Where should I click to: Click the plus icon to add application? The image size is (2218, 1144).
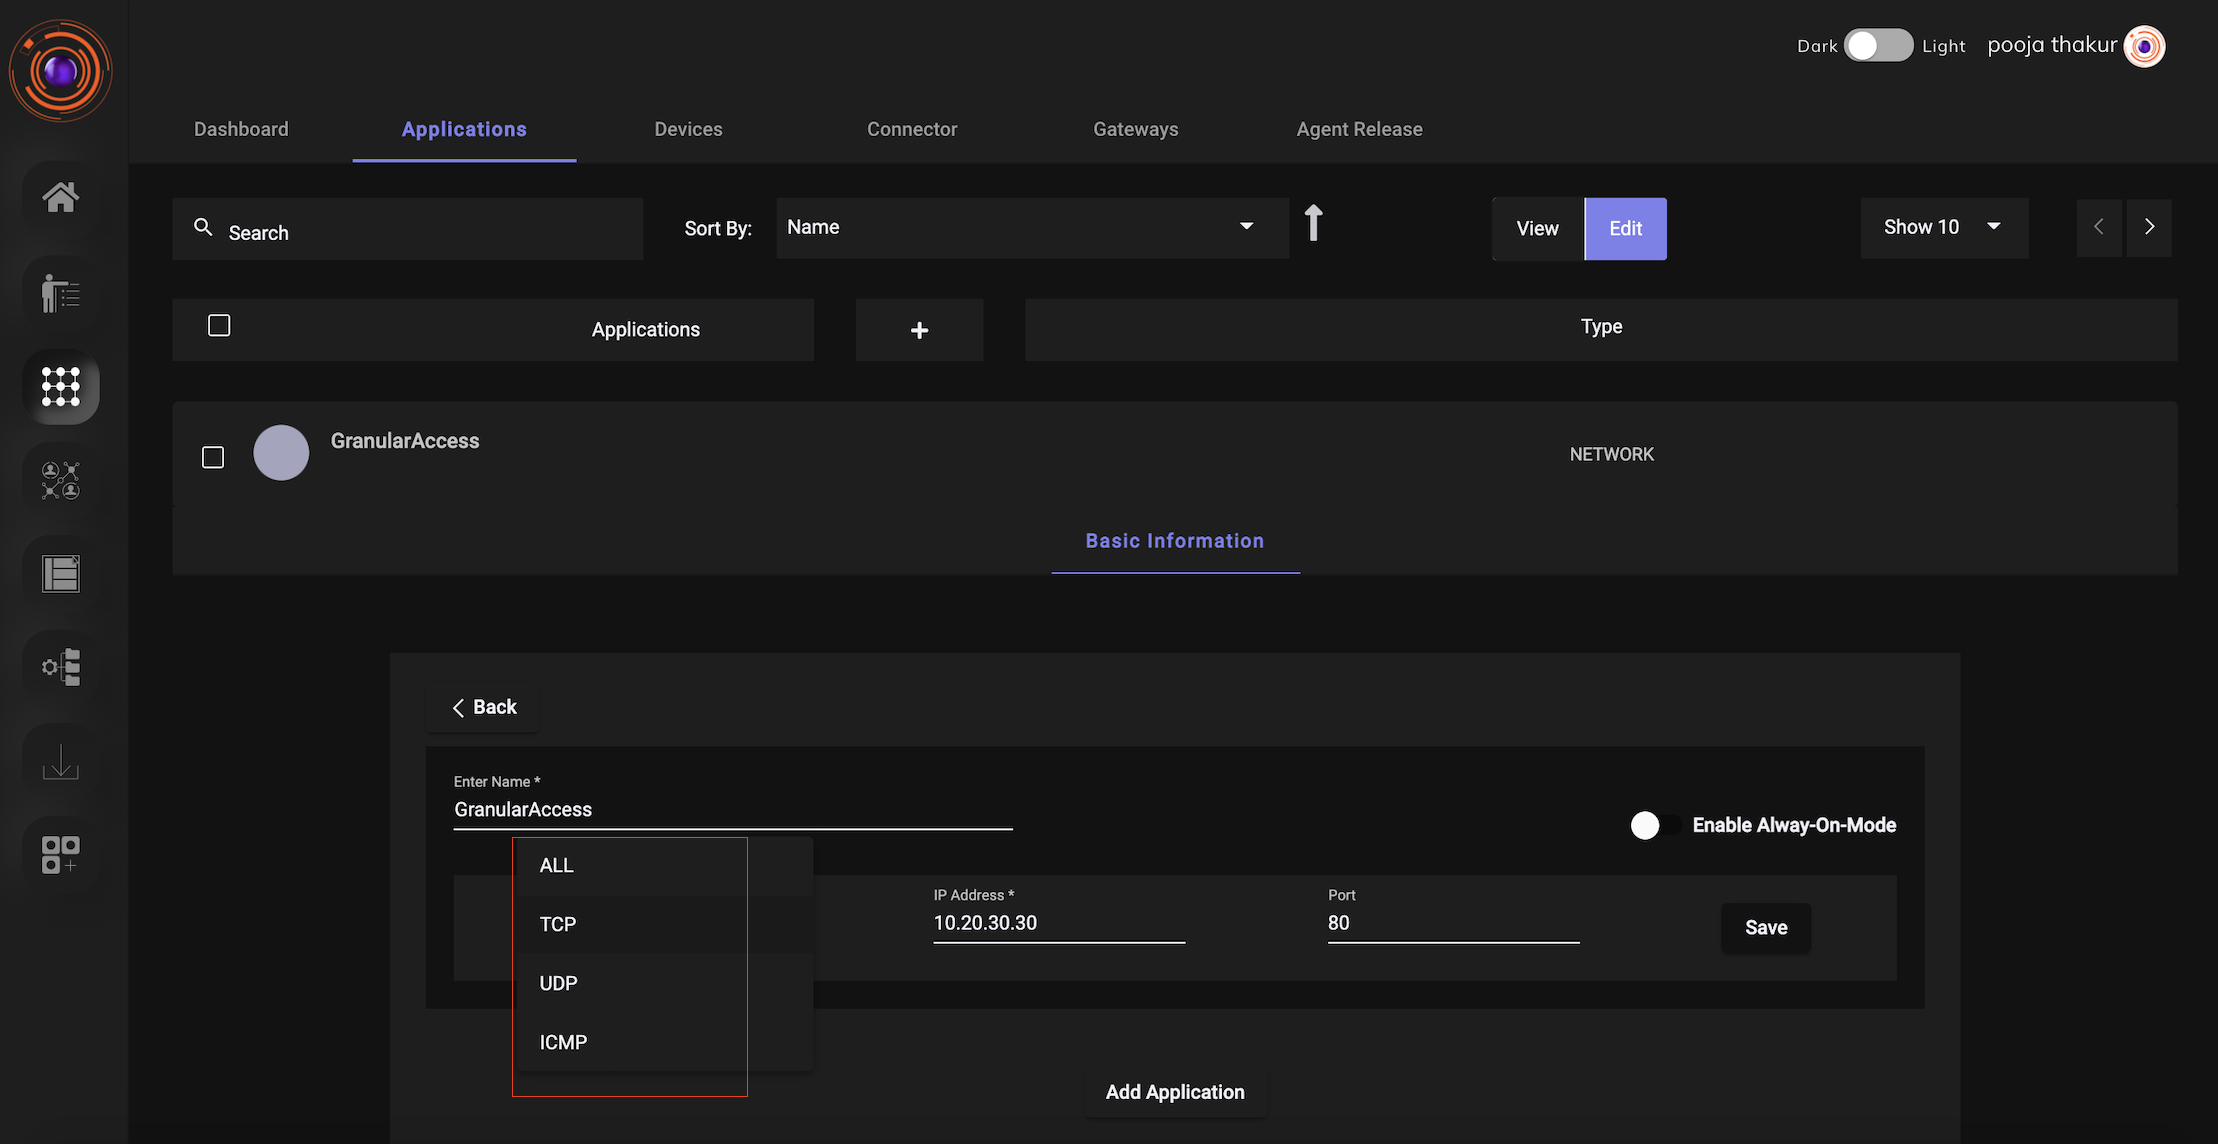pyautogui.click(x=920, y=330)
